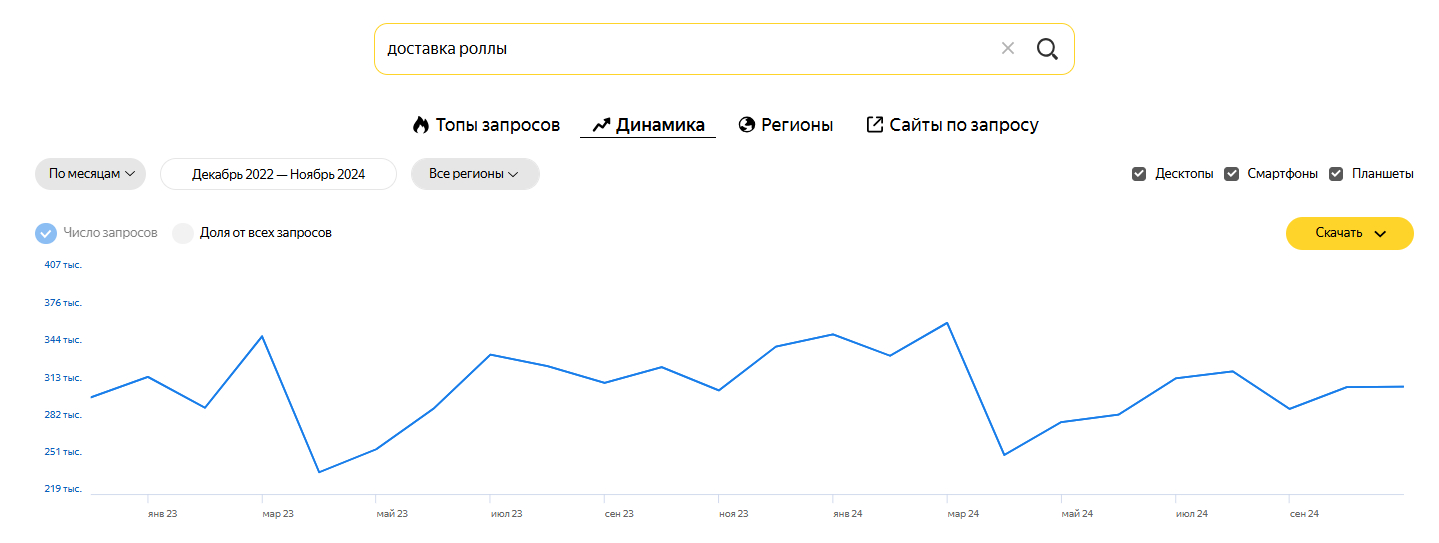
Task: Click the chevron on Скачать button
Action: (x=1381, y=234)
